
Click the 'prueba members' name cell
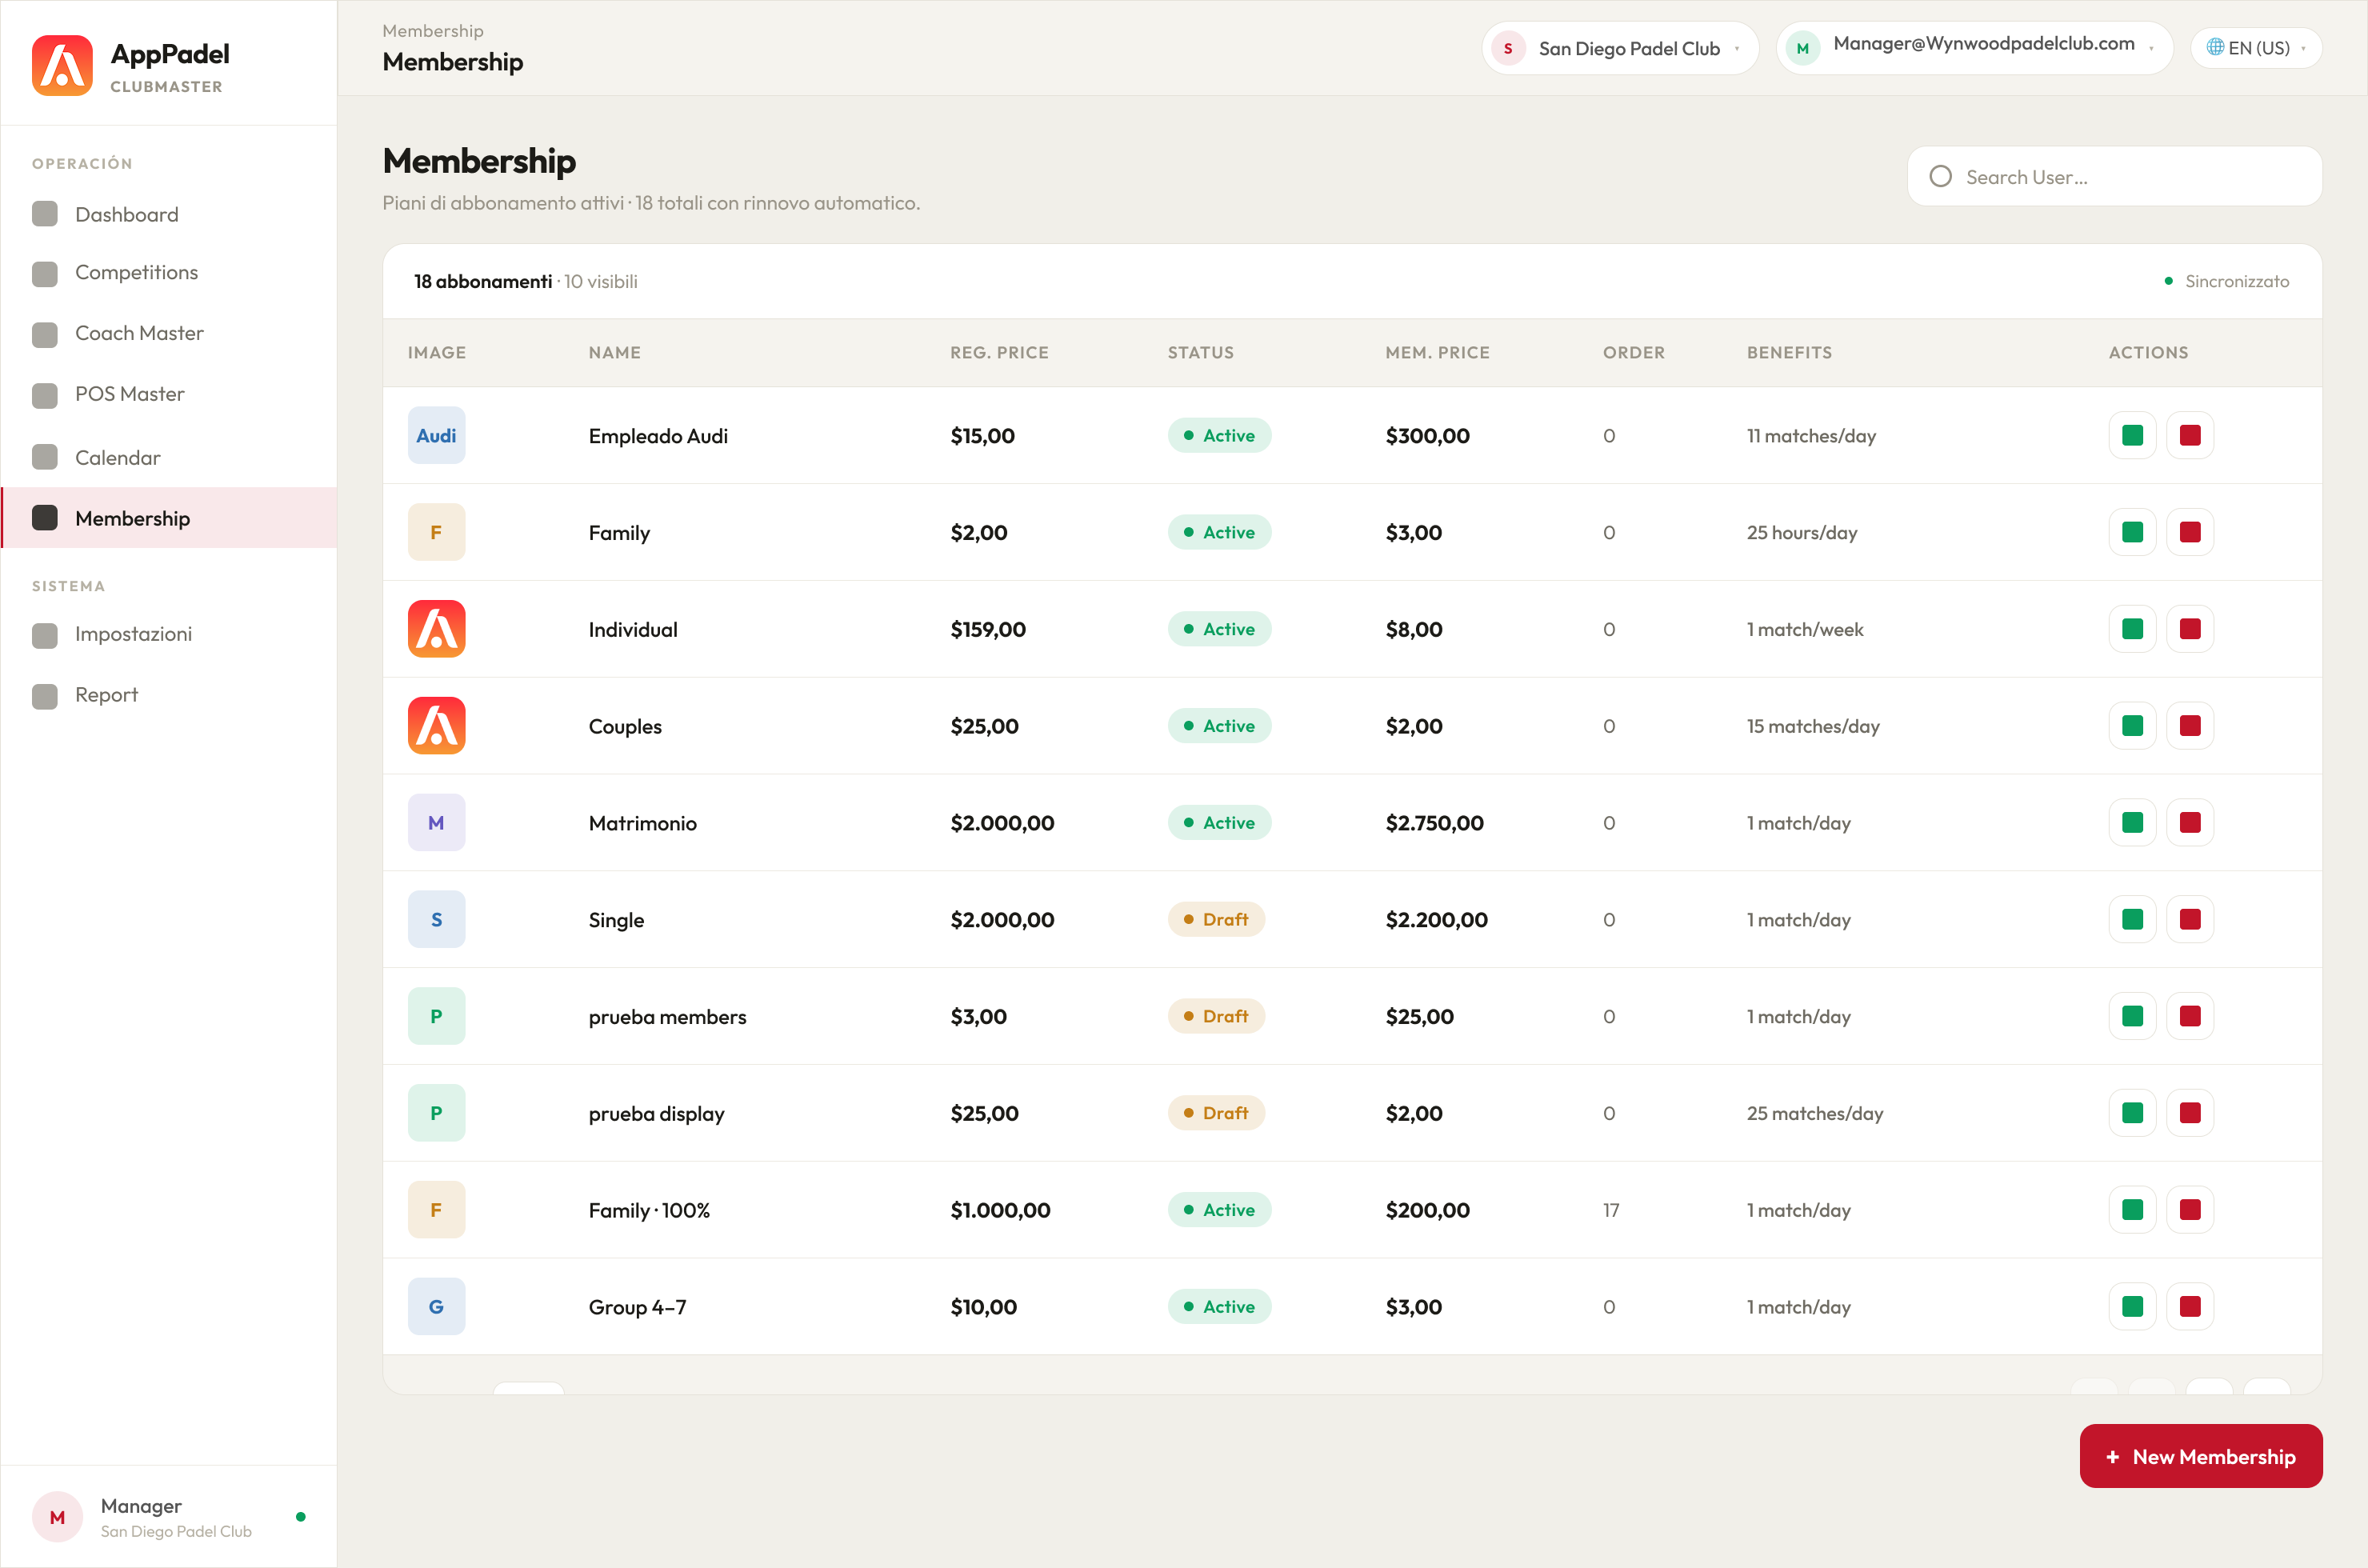[667, 1017]
